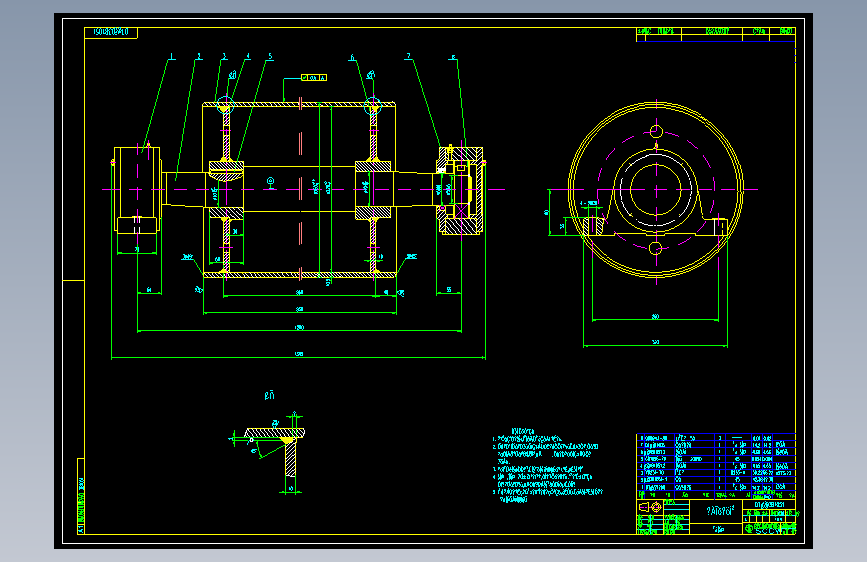The image size is (867, 562).
Task: Select the coupling hub at shaft left end
Action: point(137,190)
